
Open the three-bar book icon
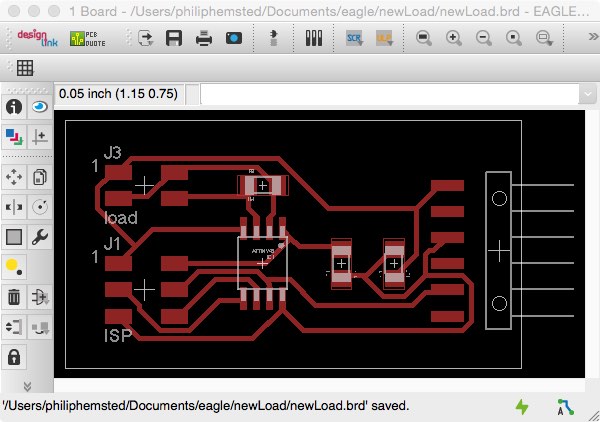tap(314, 38)
